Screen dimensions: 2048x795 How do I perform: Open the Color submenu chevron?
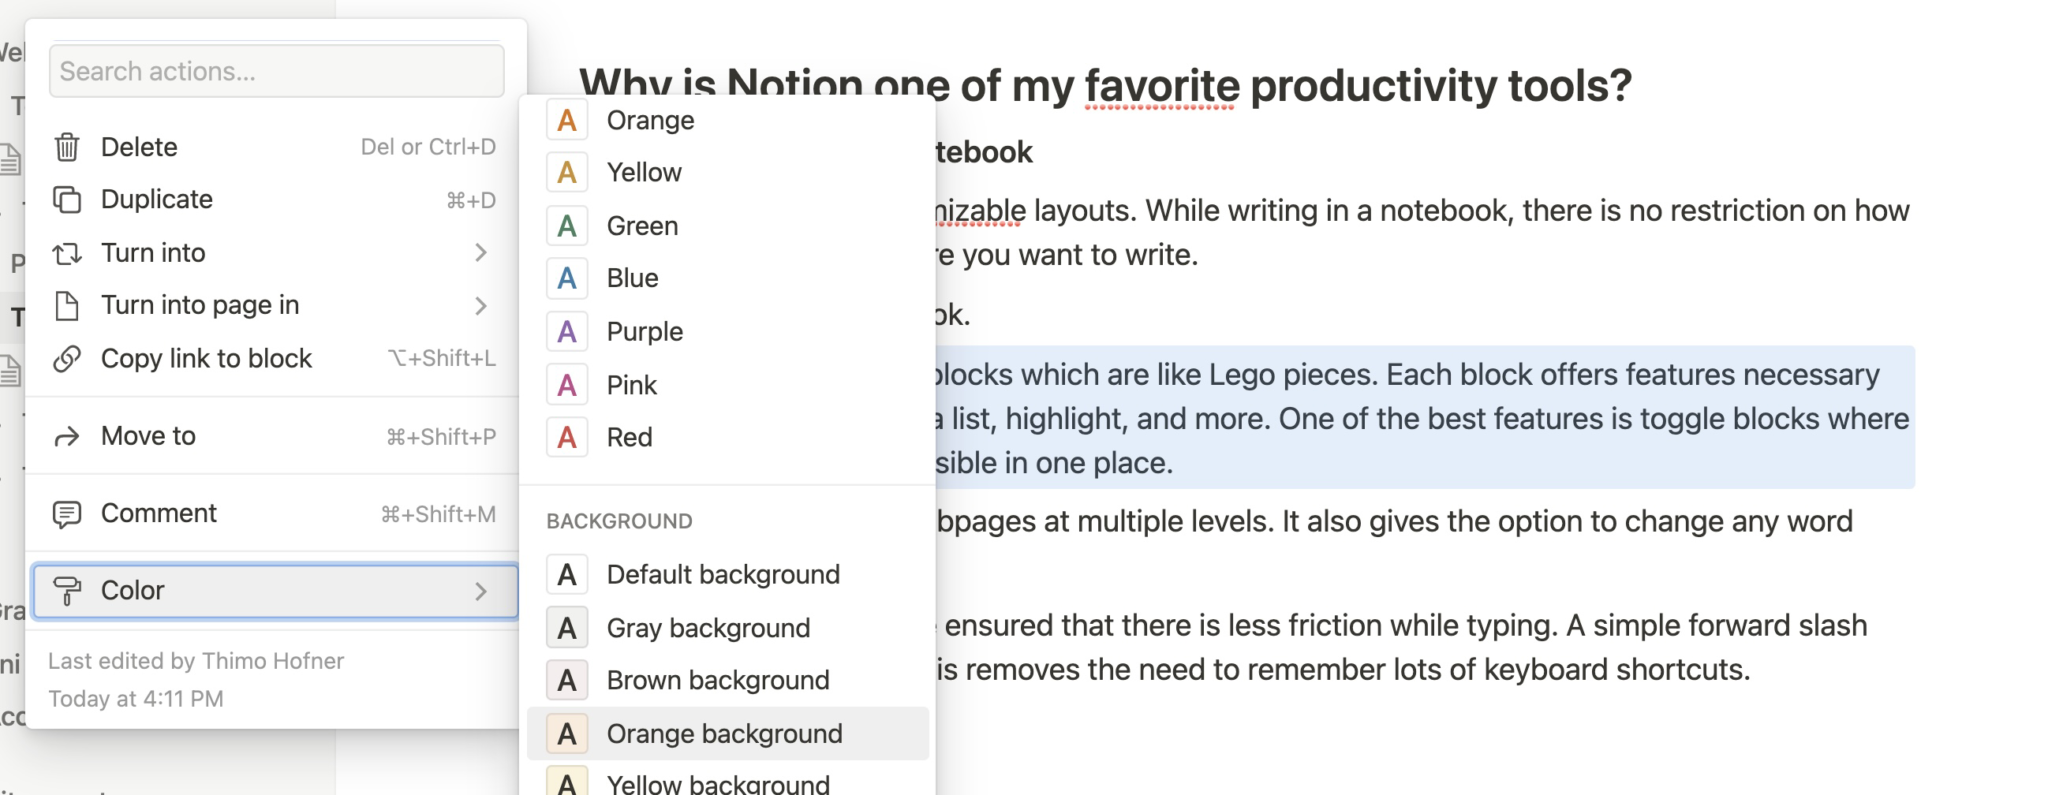pyautogui.click(x=482, y=590)
